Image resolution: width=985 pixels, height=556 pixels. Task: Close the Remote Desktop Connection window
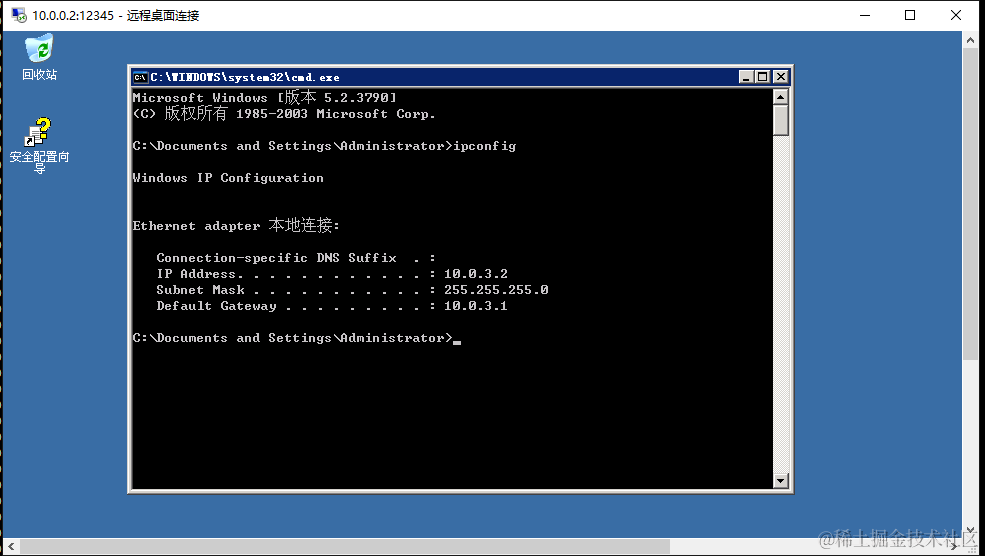955,15
